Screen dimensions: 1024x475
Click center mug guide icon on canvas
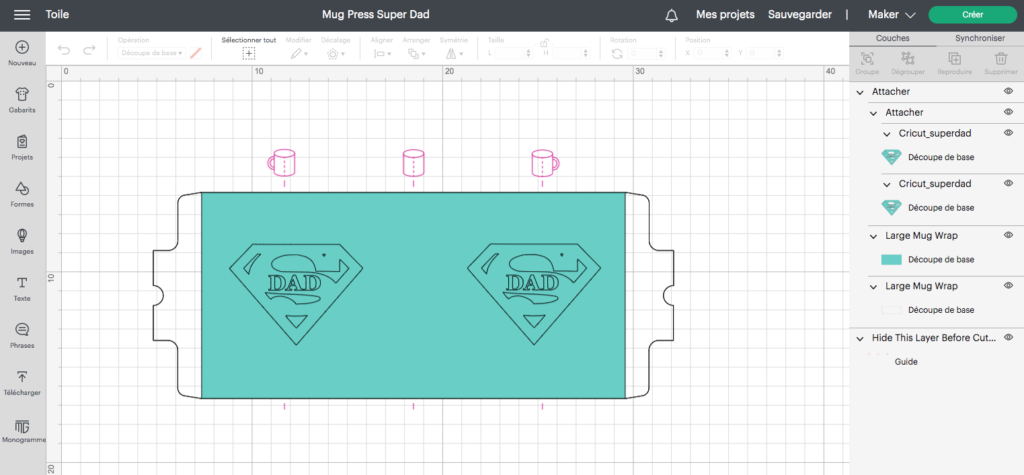pyautogui.click(x=413, y=163)
